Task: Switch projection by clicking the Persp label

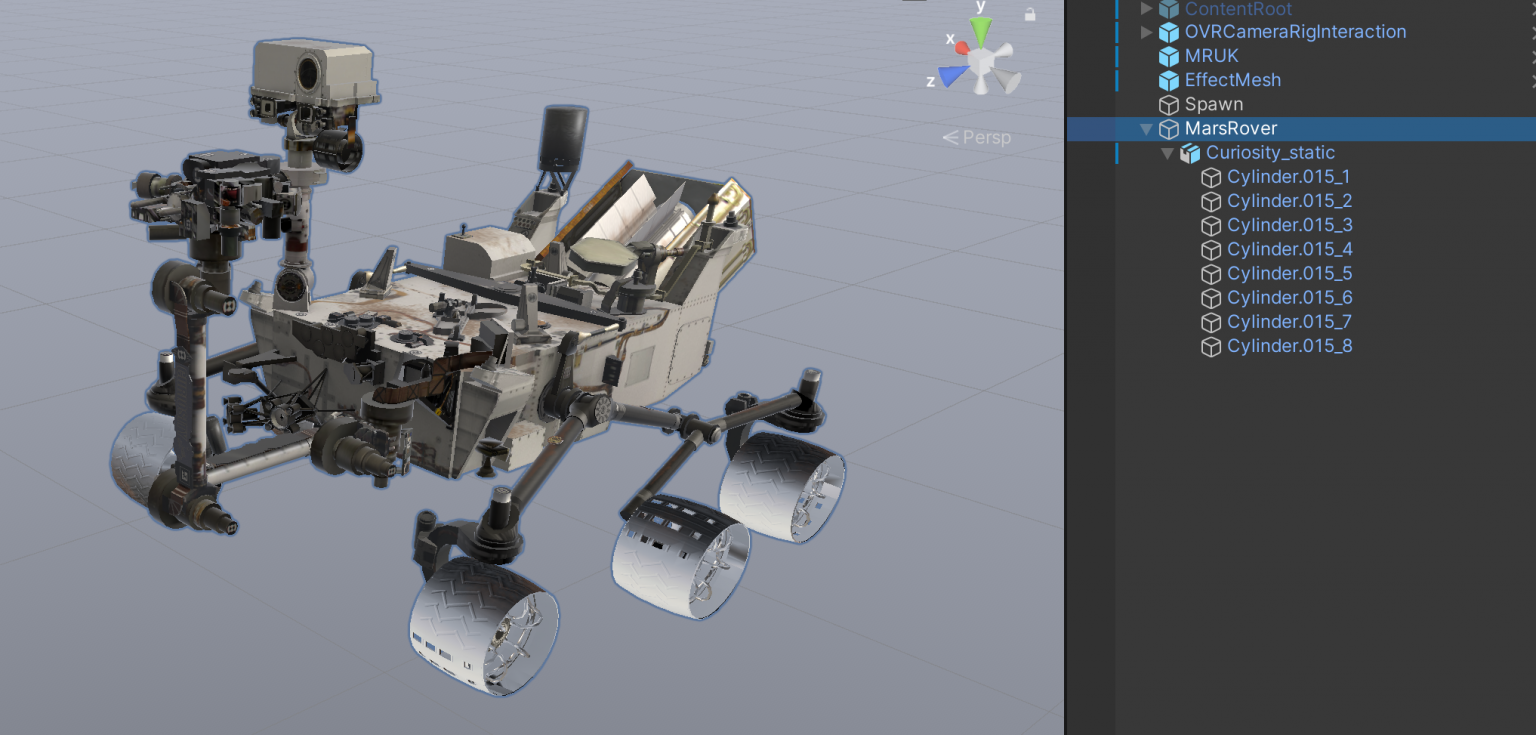Action: coord(984,137)
